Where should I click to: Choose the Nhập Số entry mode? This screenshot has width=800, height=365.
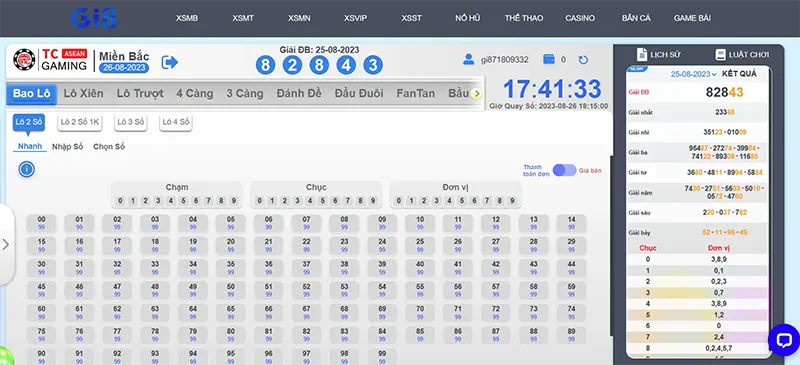tap(67, 147)
